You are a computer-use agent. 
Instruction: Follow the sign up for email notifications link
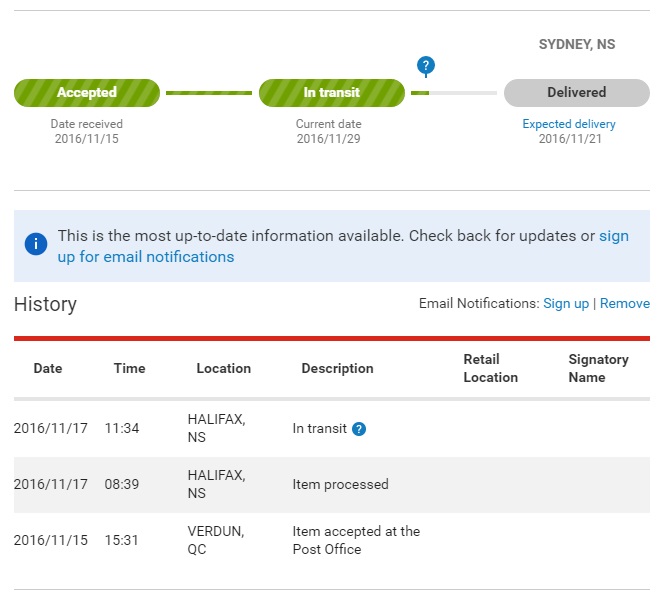[146, 257]
